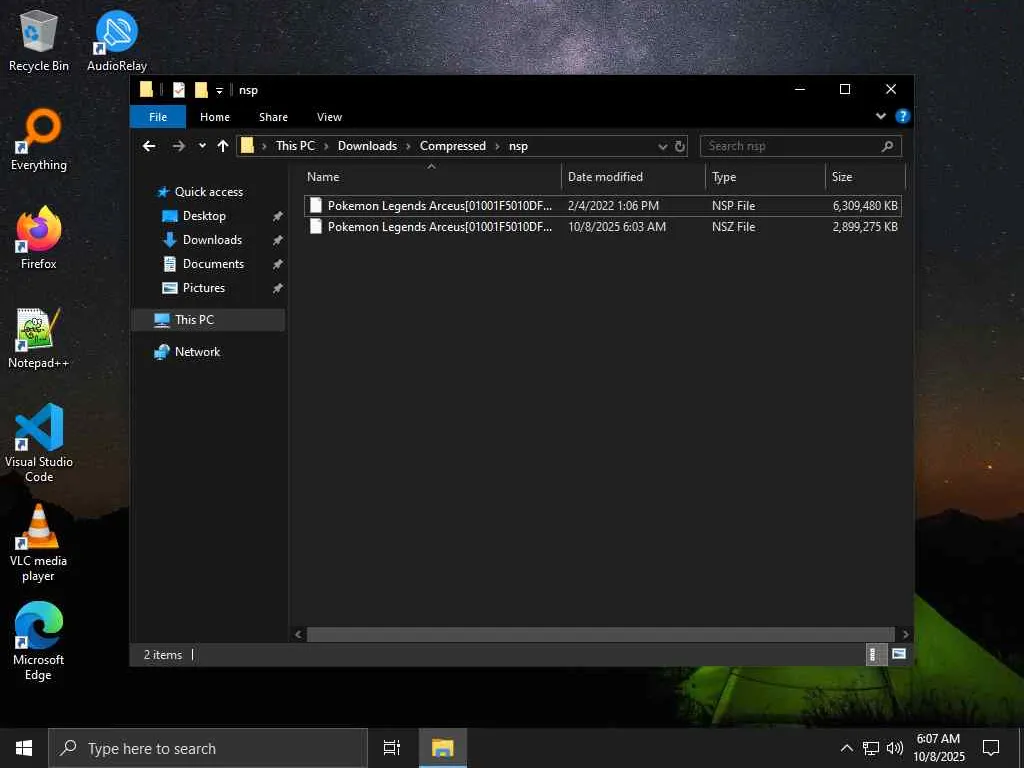The image size is (1024, 768).
Task: Launch Firefox from the desktop
Action: 39,238
